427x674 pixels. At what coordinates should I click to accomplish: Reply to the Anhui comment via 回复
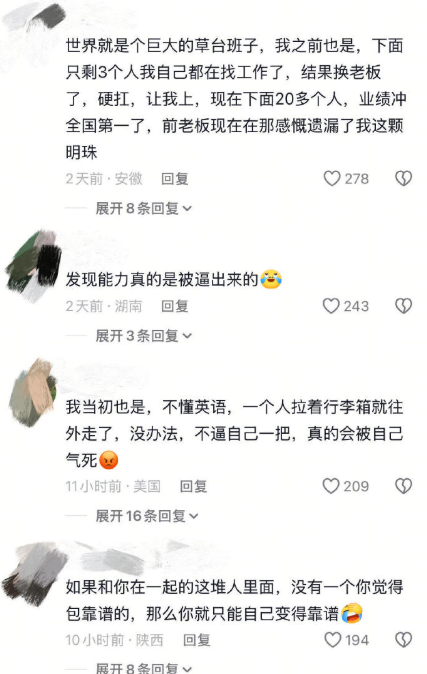tap(175, 179)
